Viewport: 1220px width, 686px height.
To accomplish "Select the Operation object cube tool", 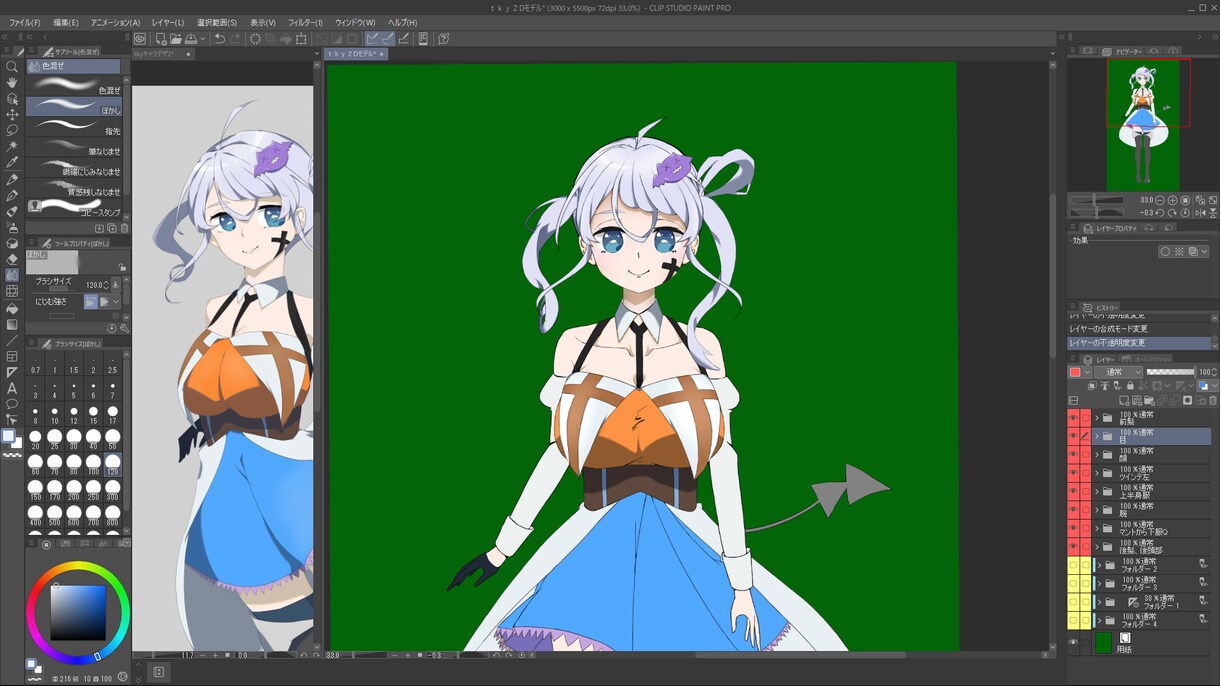I will (12, 99).
